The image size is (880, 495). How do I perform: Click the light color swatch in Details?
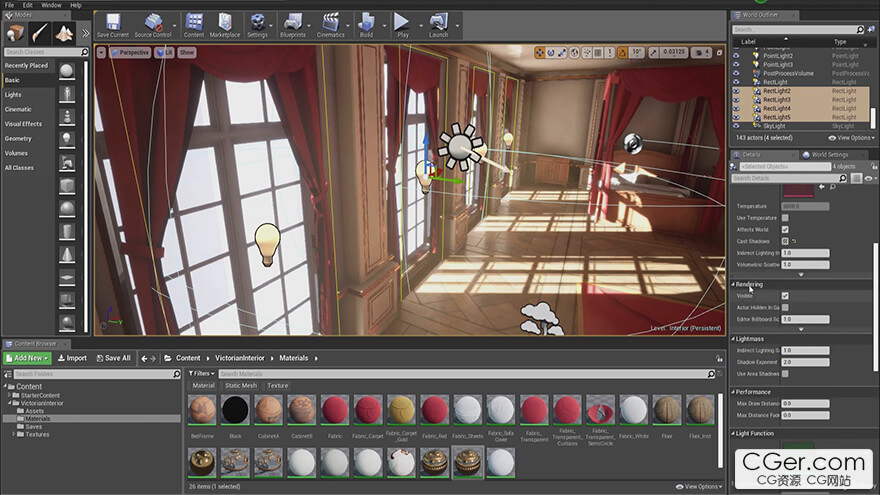(797, 189)
